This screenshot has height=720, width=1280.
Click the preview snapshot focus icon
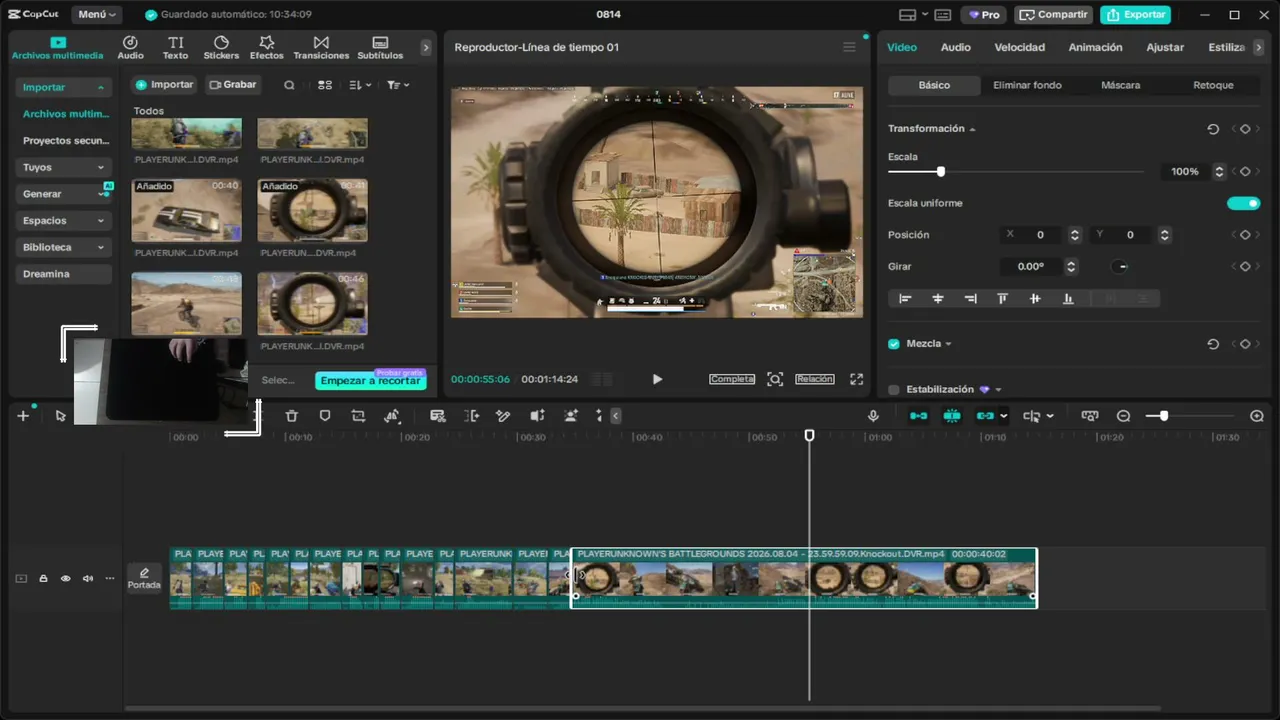(775, 379)
